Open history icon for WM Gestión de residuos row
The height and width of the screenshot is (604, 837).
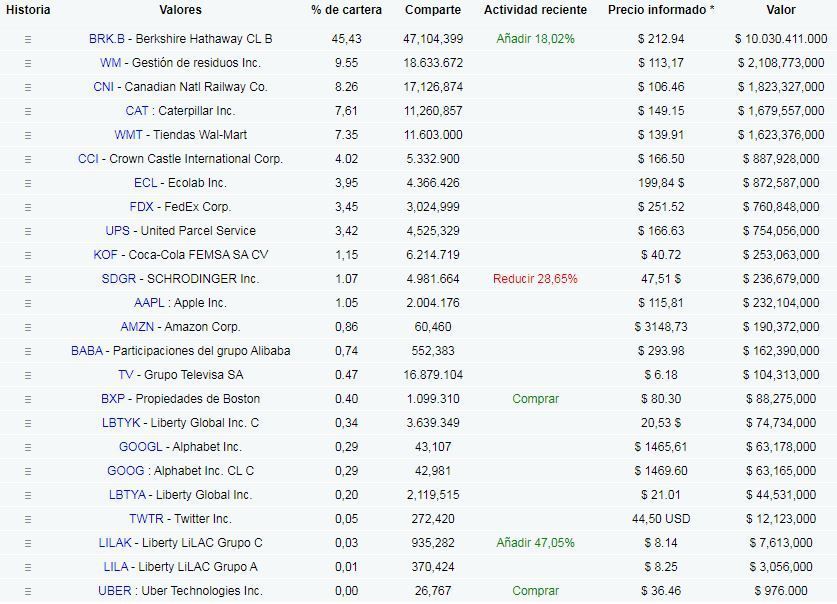(x=28, y=63)
